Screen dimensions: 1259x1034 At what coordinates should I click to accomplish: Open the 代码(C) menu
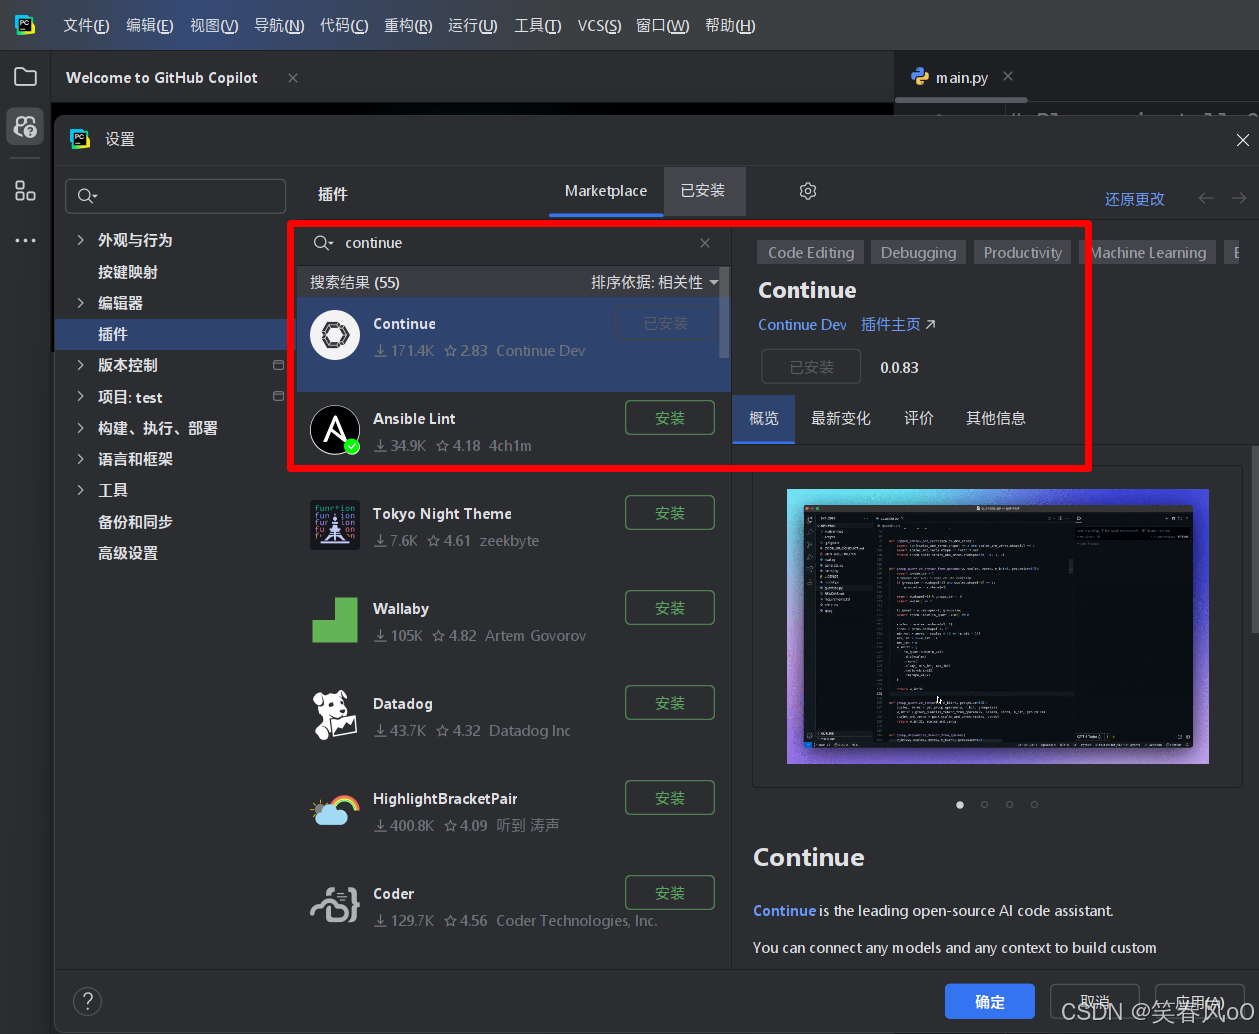[x=344, y=25]
